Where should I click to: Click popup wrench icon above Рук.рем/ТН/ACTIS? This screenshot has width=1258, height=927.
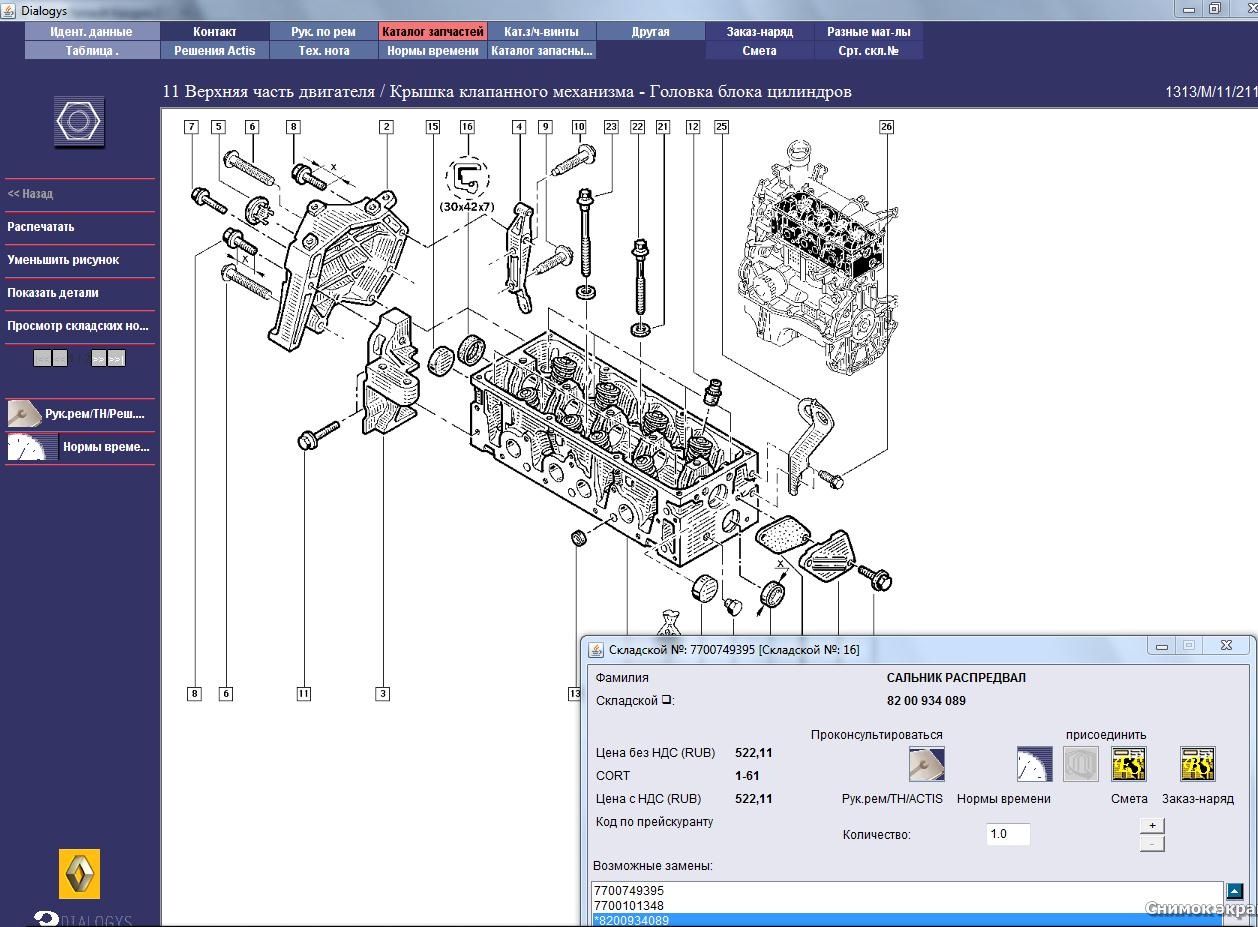926,764
